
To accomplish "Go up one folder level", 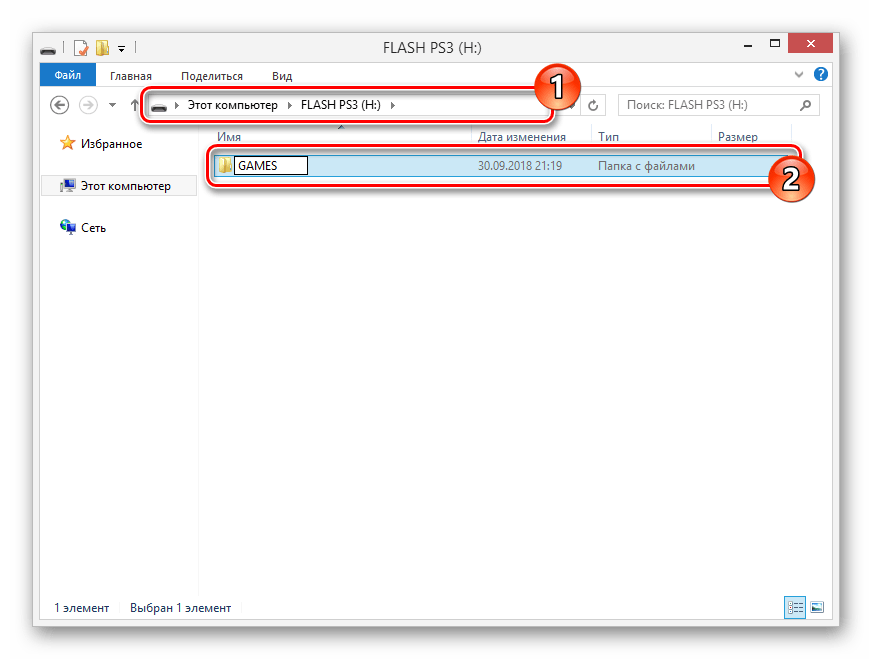I will [x=134, y=105].
